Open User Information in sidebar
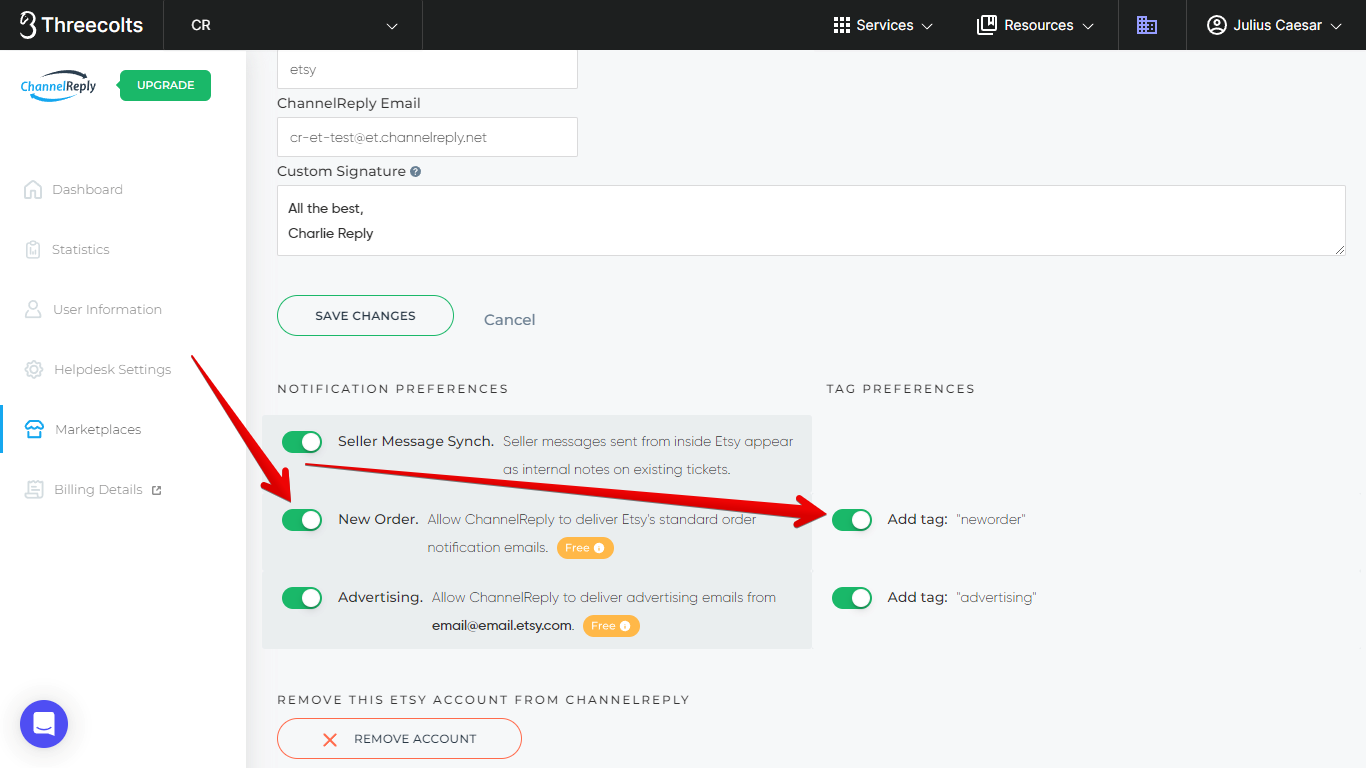 (107, 309)
